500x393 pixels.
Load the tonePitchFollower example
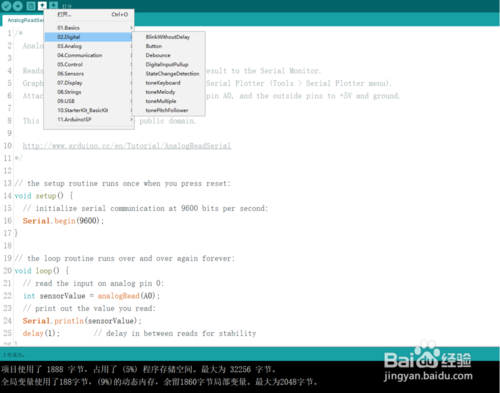click(x=169, y=110)
